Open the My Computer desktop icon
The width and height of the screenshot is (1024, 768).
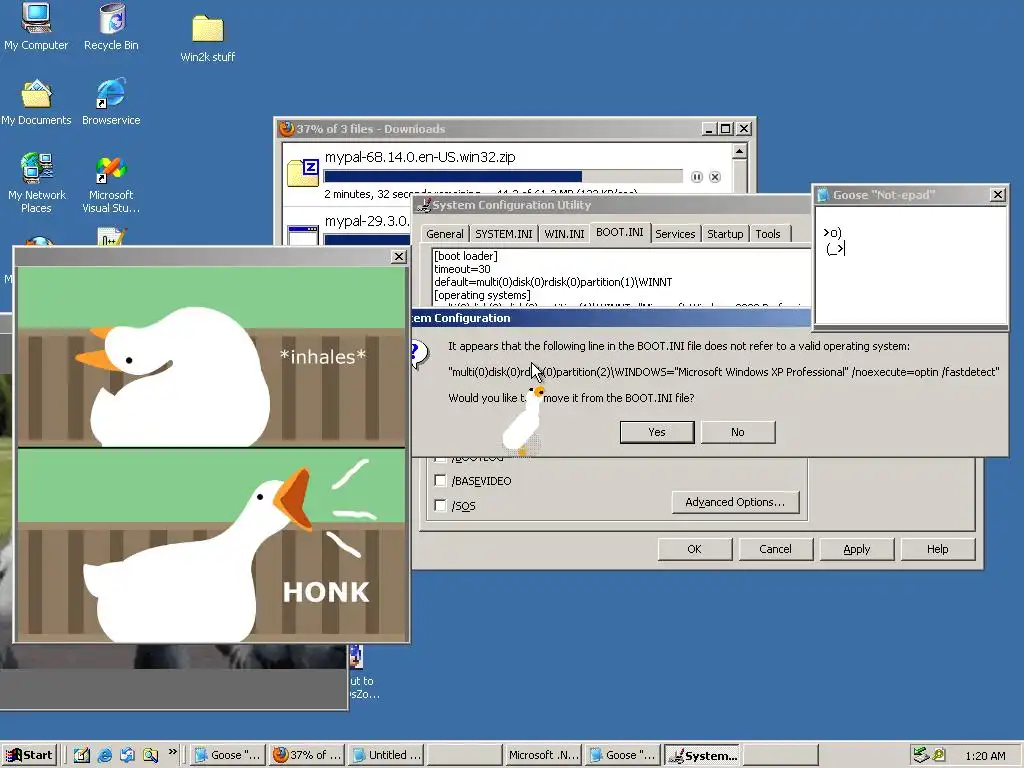[36, 26]
